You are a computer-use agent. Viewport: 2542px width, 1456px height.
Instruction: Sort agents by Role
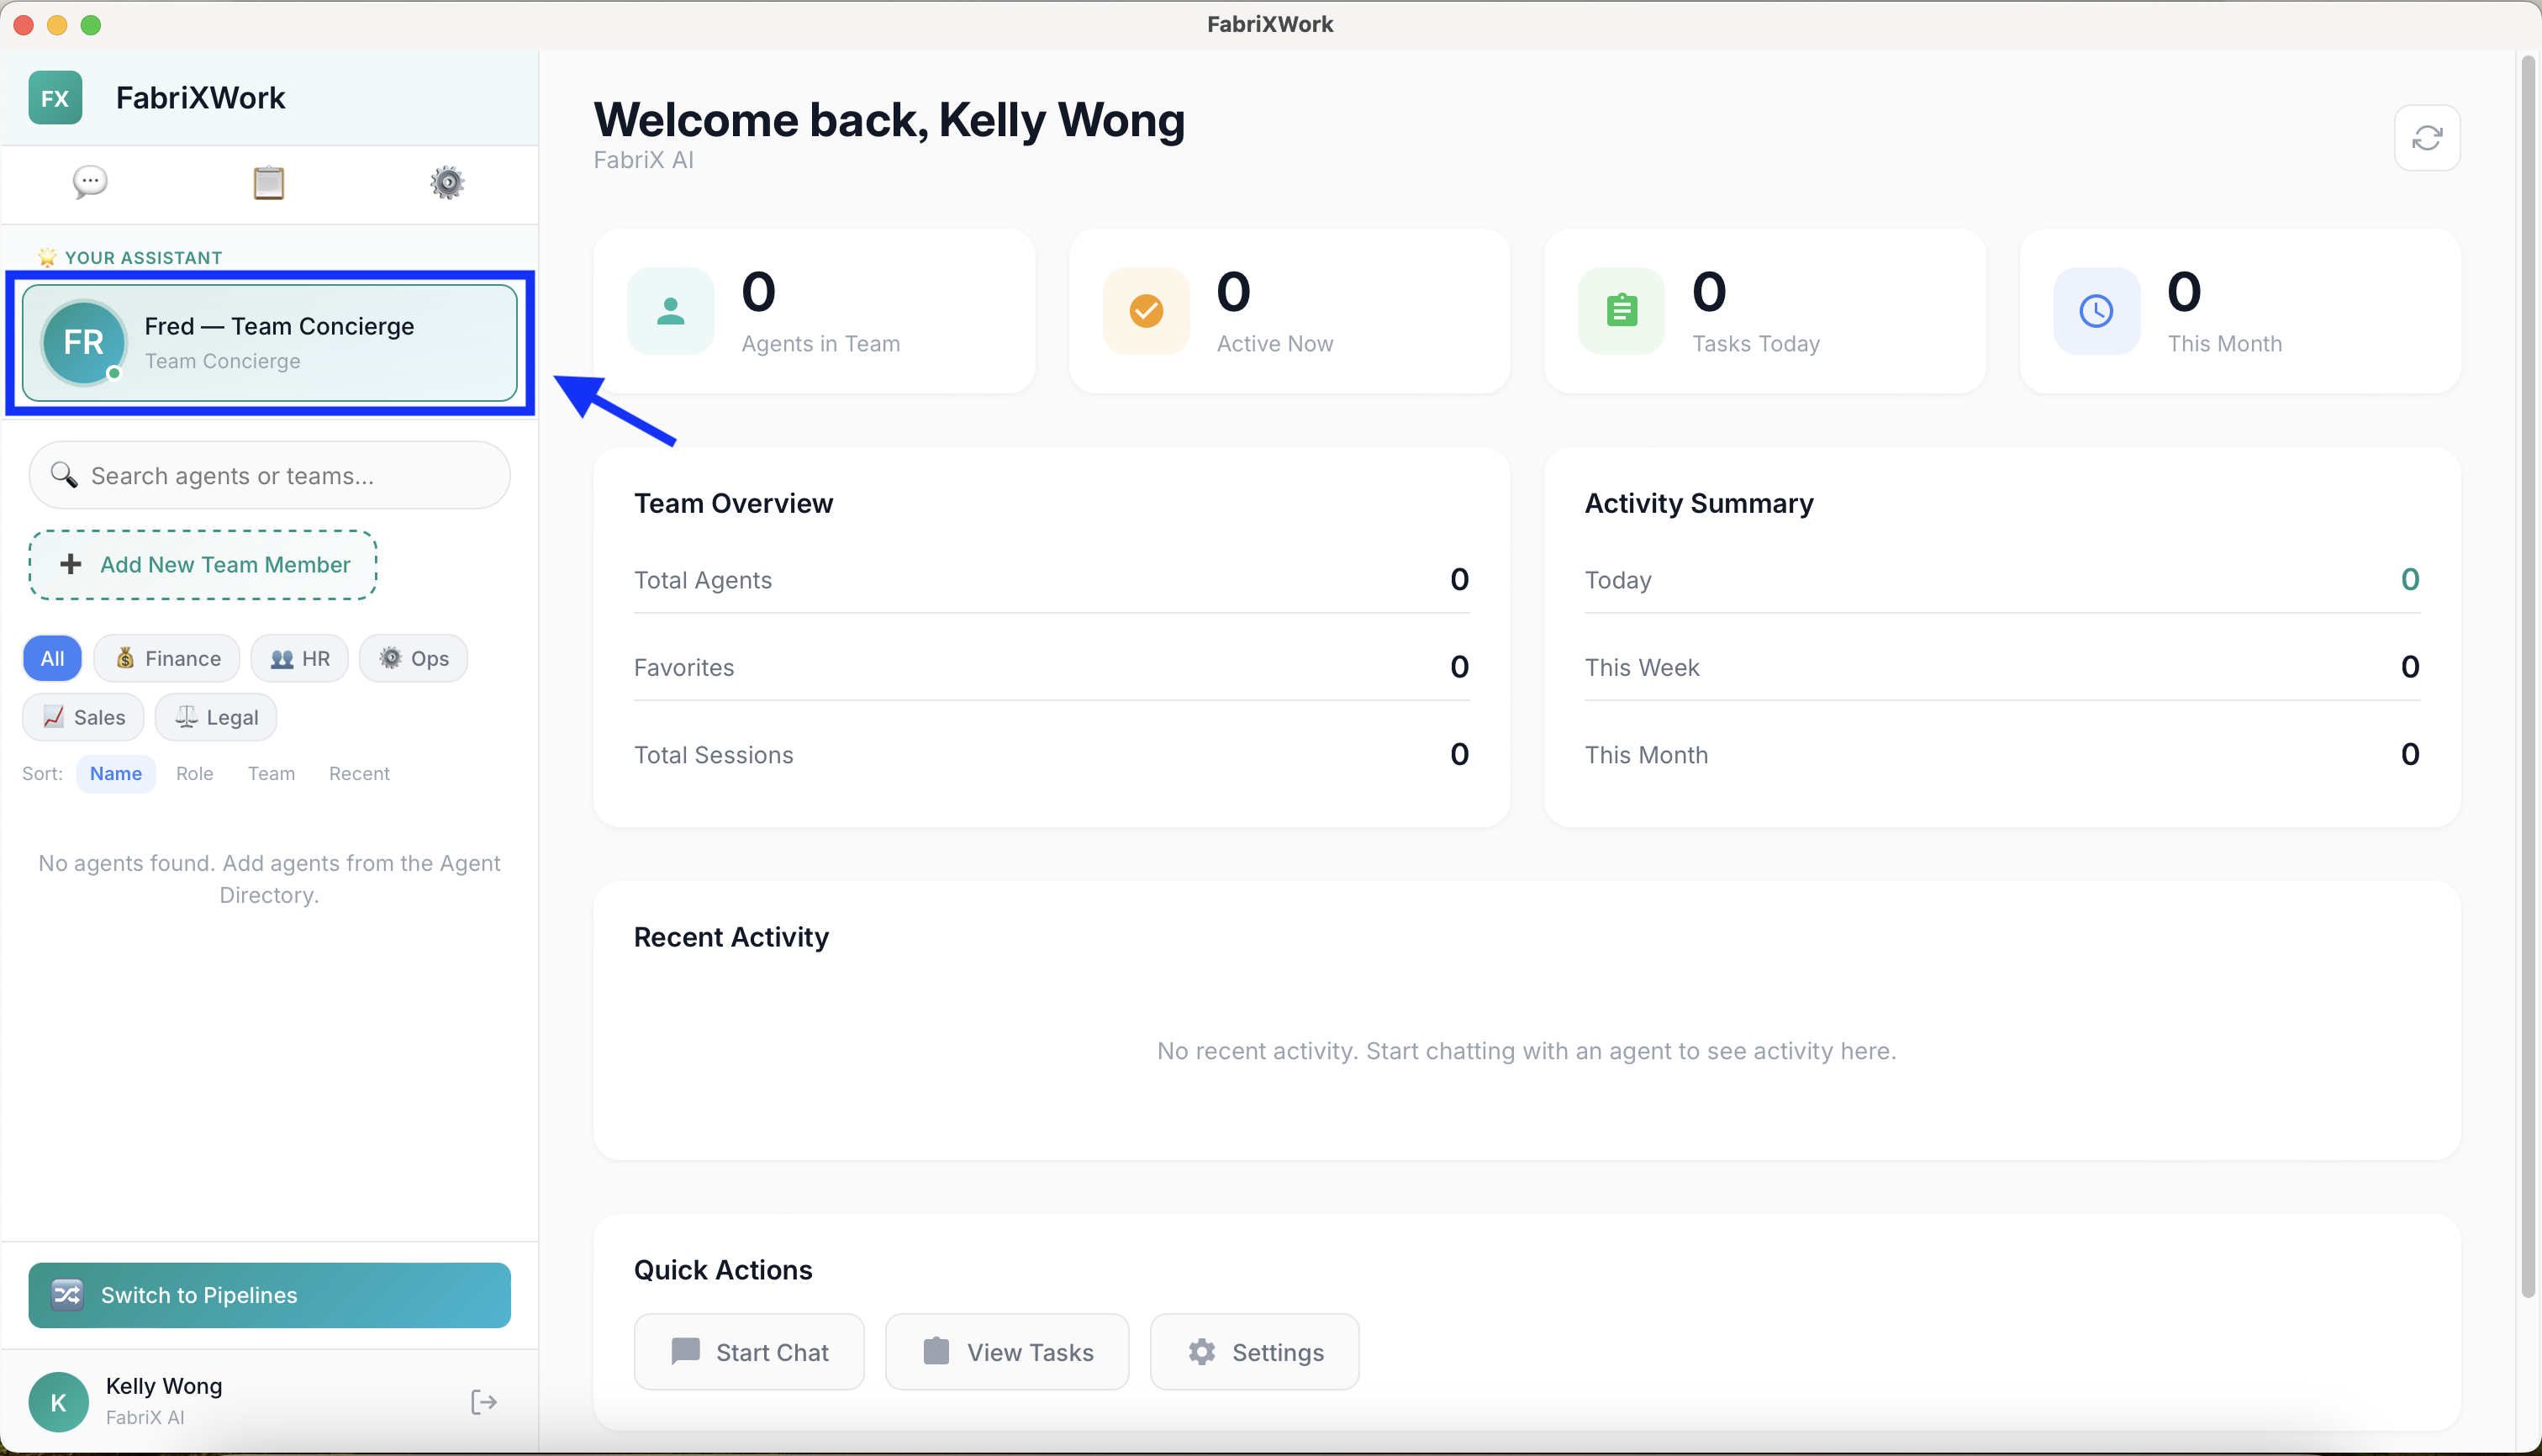(x=195, y=773)
